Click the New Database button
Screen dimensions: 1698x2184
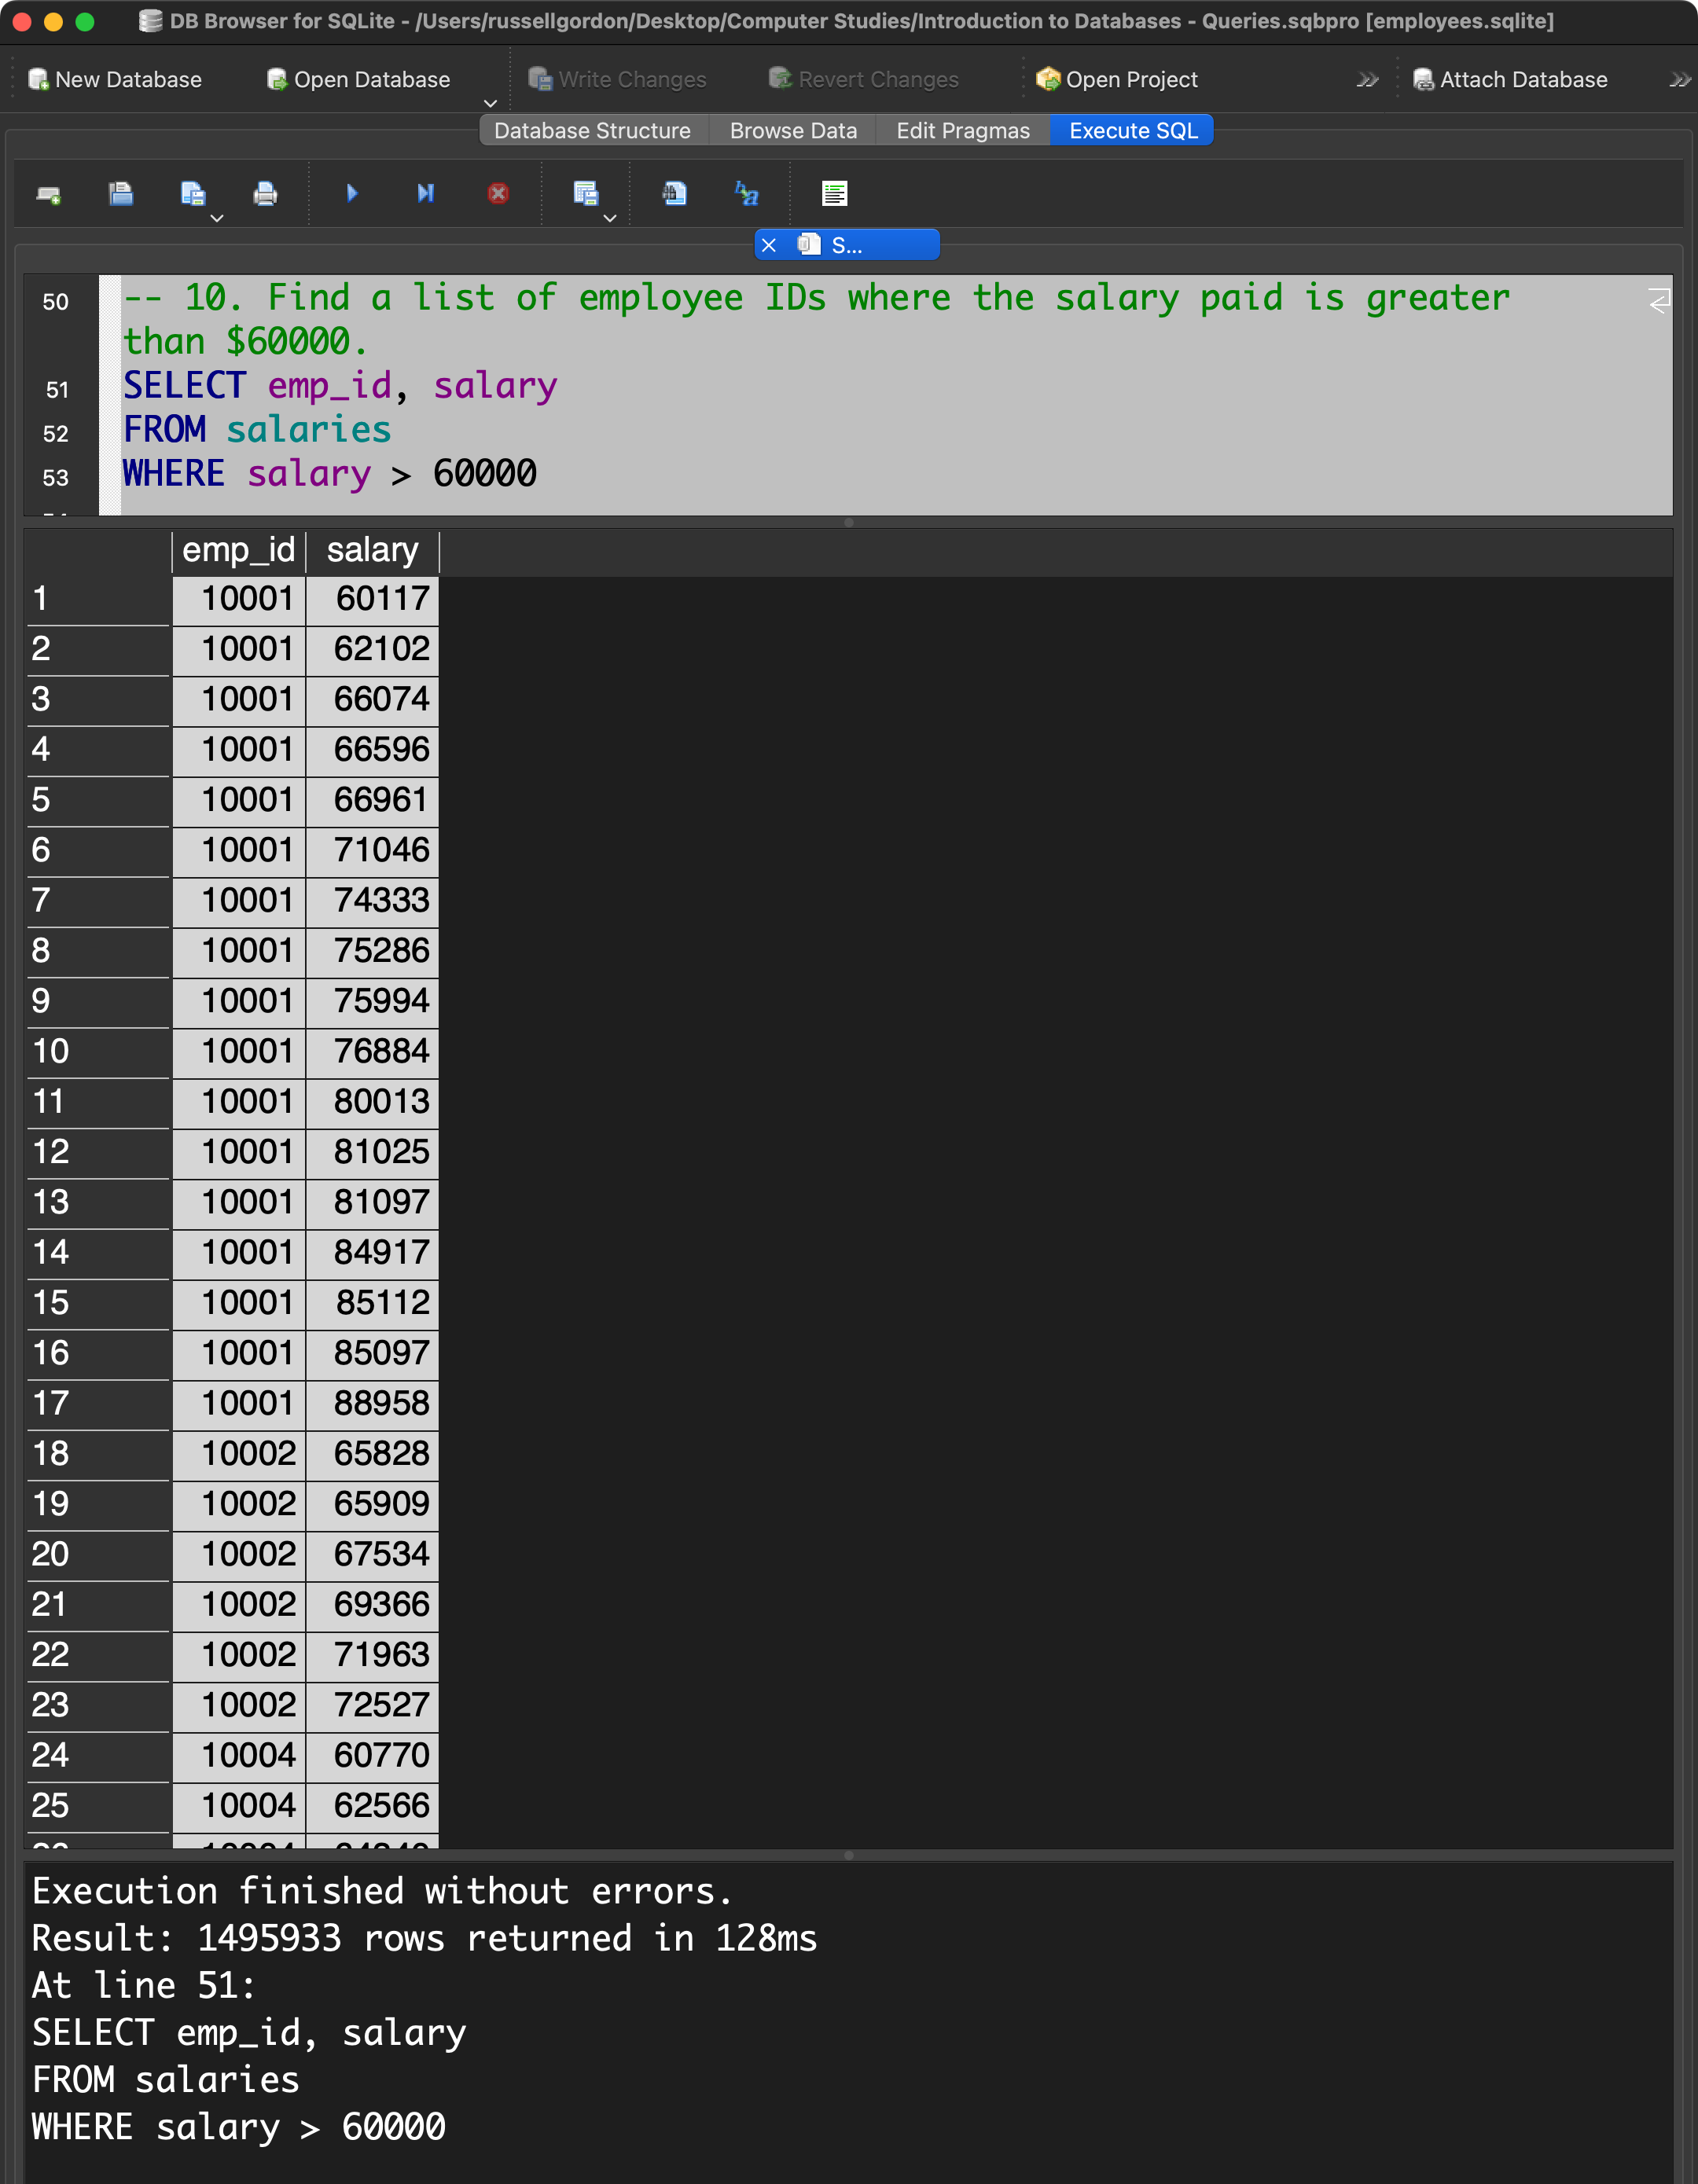pos(115,80)
